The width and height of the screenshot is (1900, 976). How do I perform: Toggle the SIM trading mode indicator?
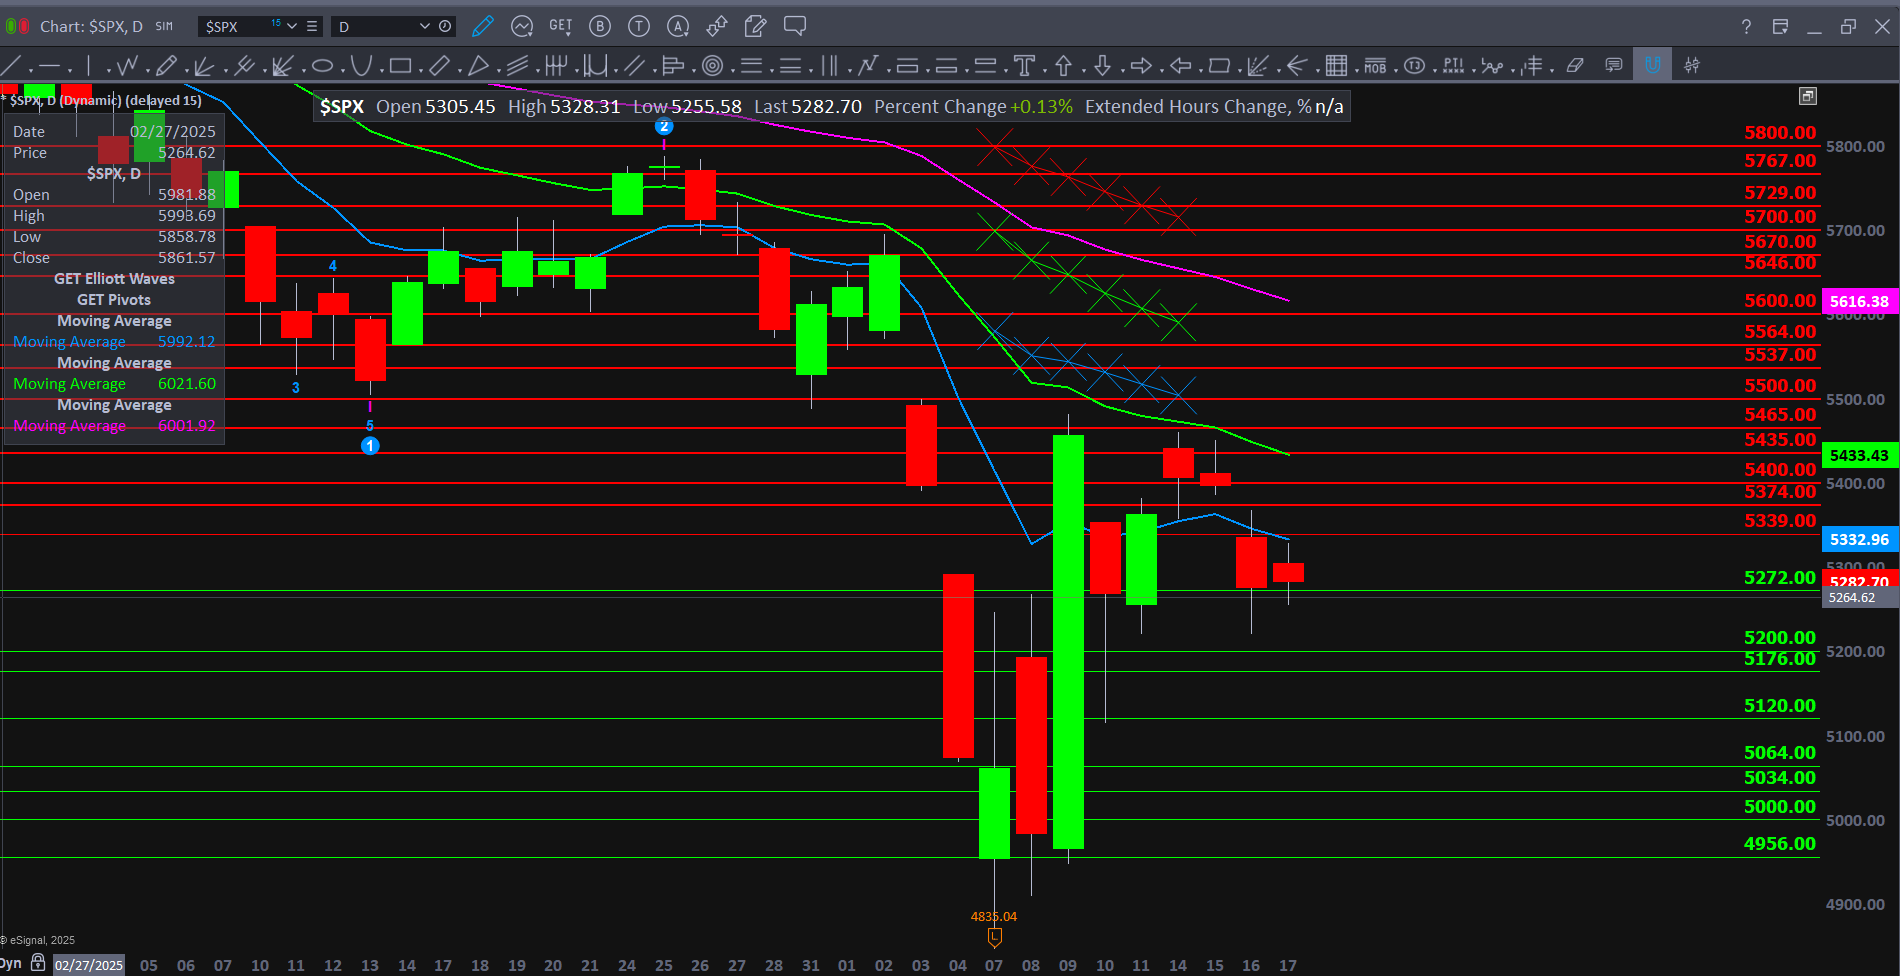(164, 26)
